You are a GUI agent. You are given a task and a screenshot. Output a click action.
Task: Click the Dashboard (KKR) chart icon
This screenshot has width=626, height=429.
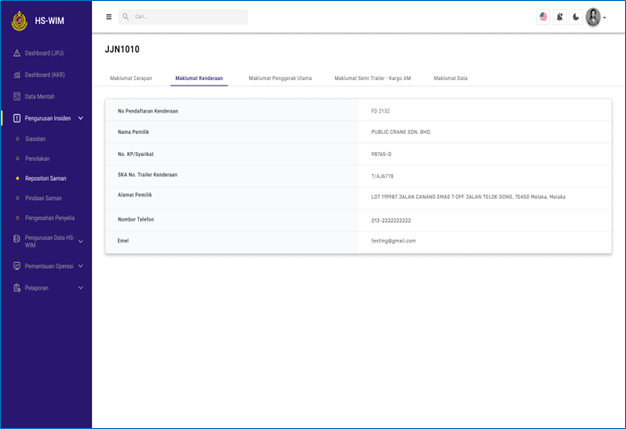point(16,75)
